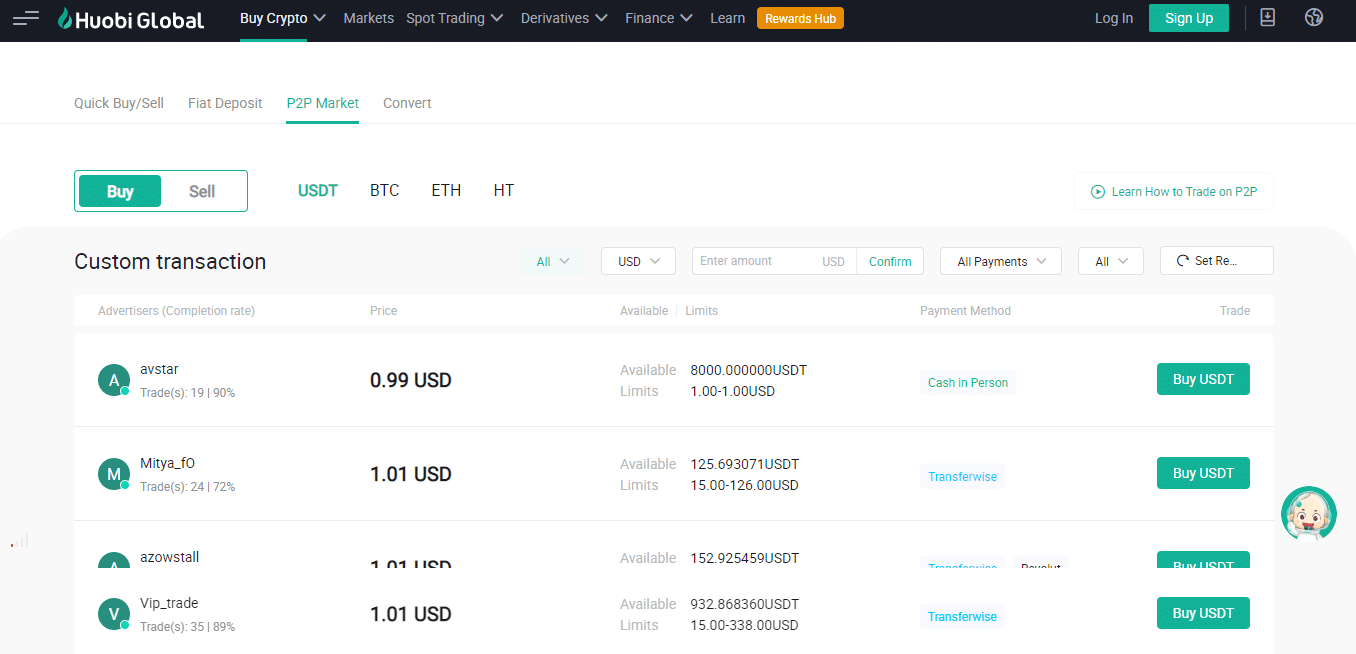
Task: Switch to Quick Buy/Sell tab
Action: (x=119, y=103)
